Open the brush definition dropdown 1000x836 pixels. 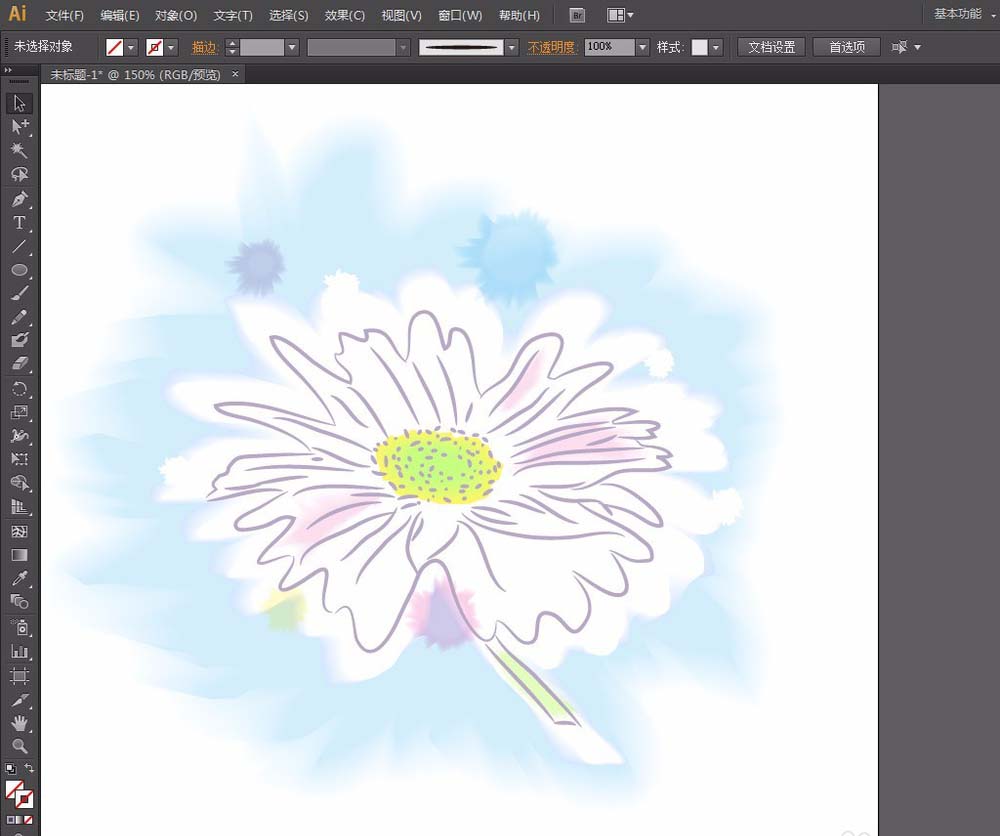click(x=512, y=47)
